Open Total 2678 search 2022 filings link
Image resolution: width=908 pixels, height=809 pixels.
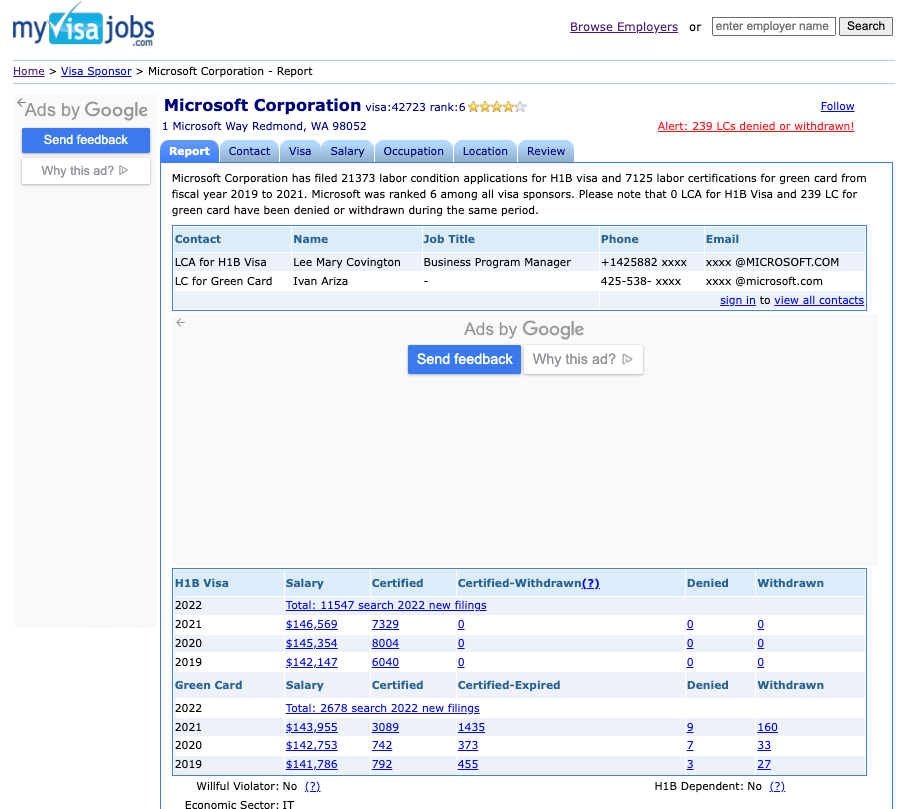[382, 708]
